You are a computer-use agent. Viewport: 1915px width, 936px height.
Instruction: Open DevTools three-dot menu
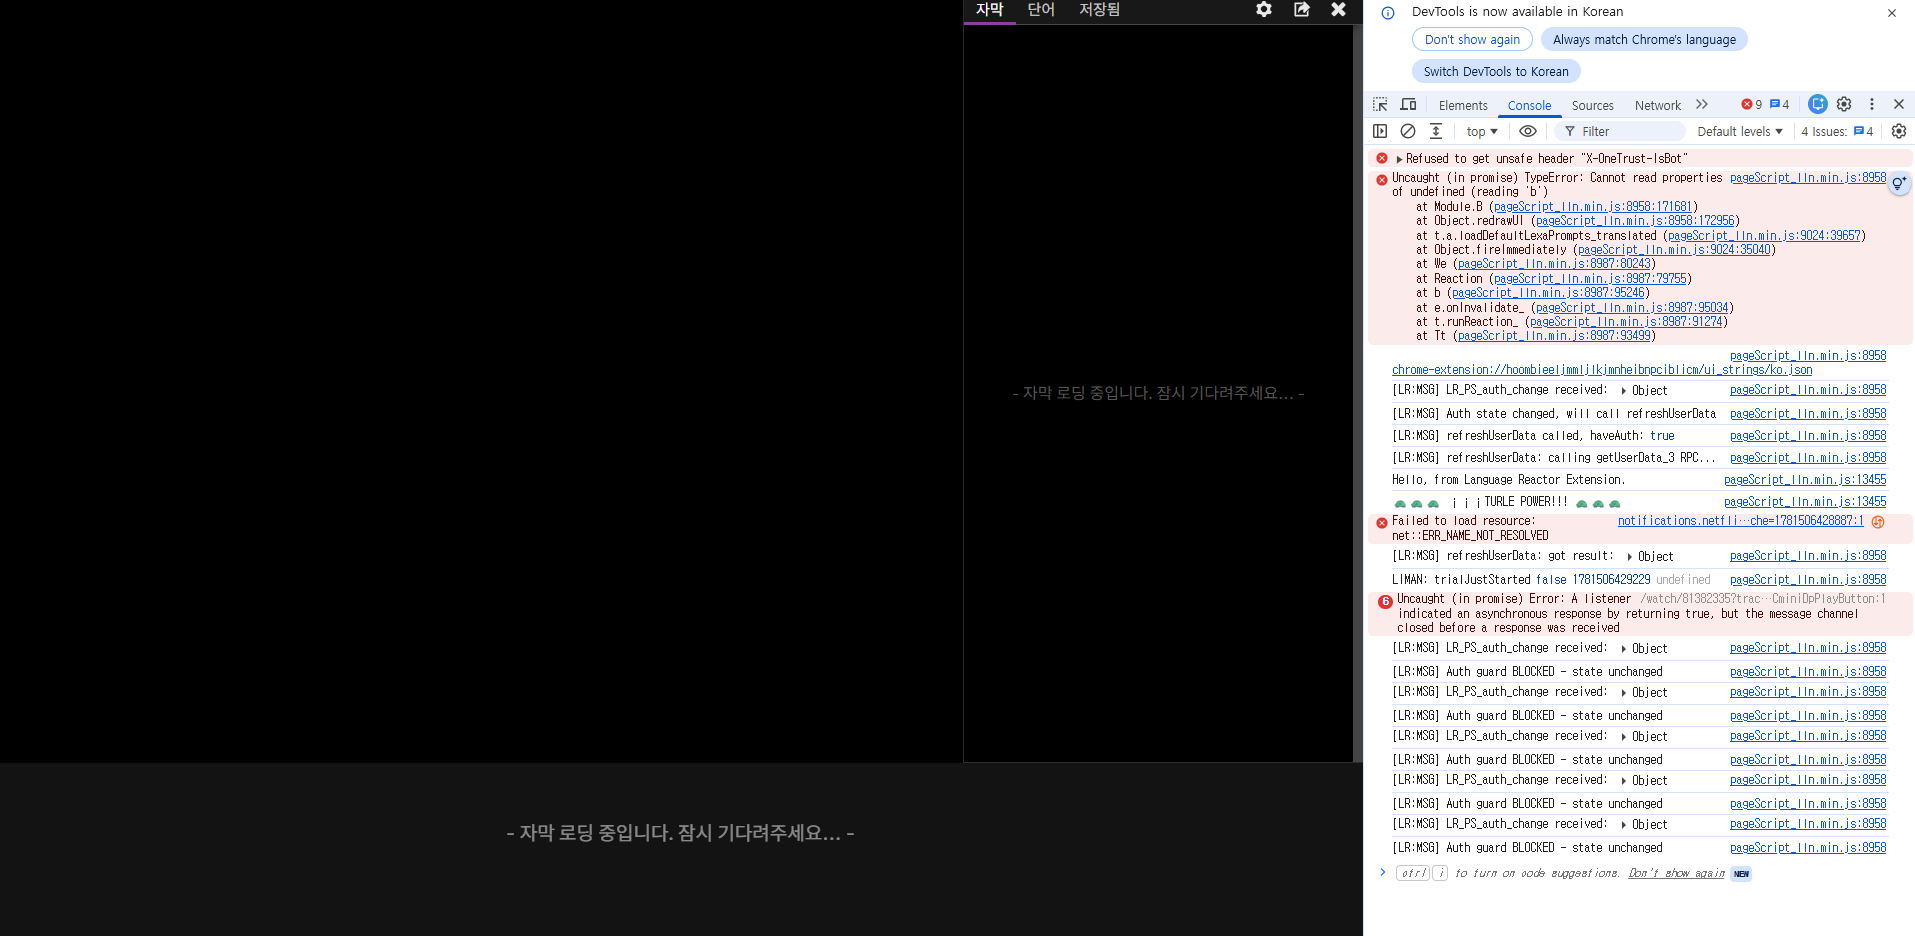pos(1872,104)
